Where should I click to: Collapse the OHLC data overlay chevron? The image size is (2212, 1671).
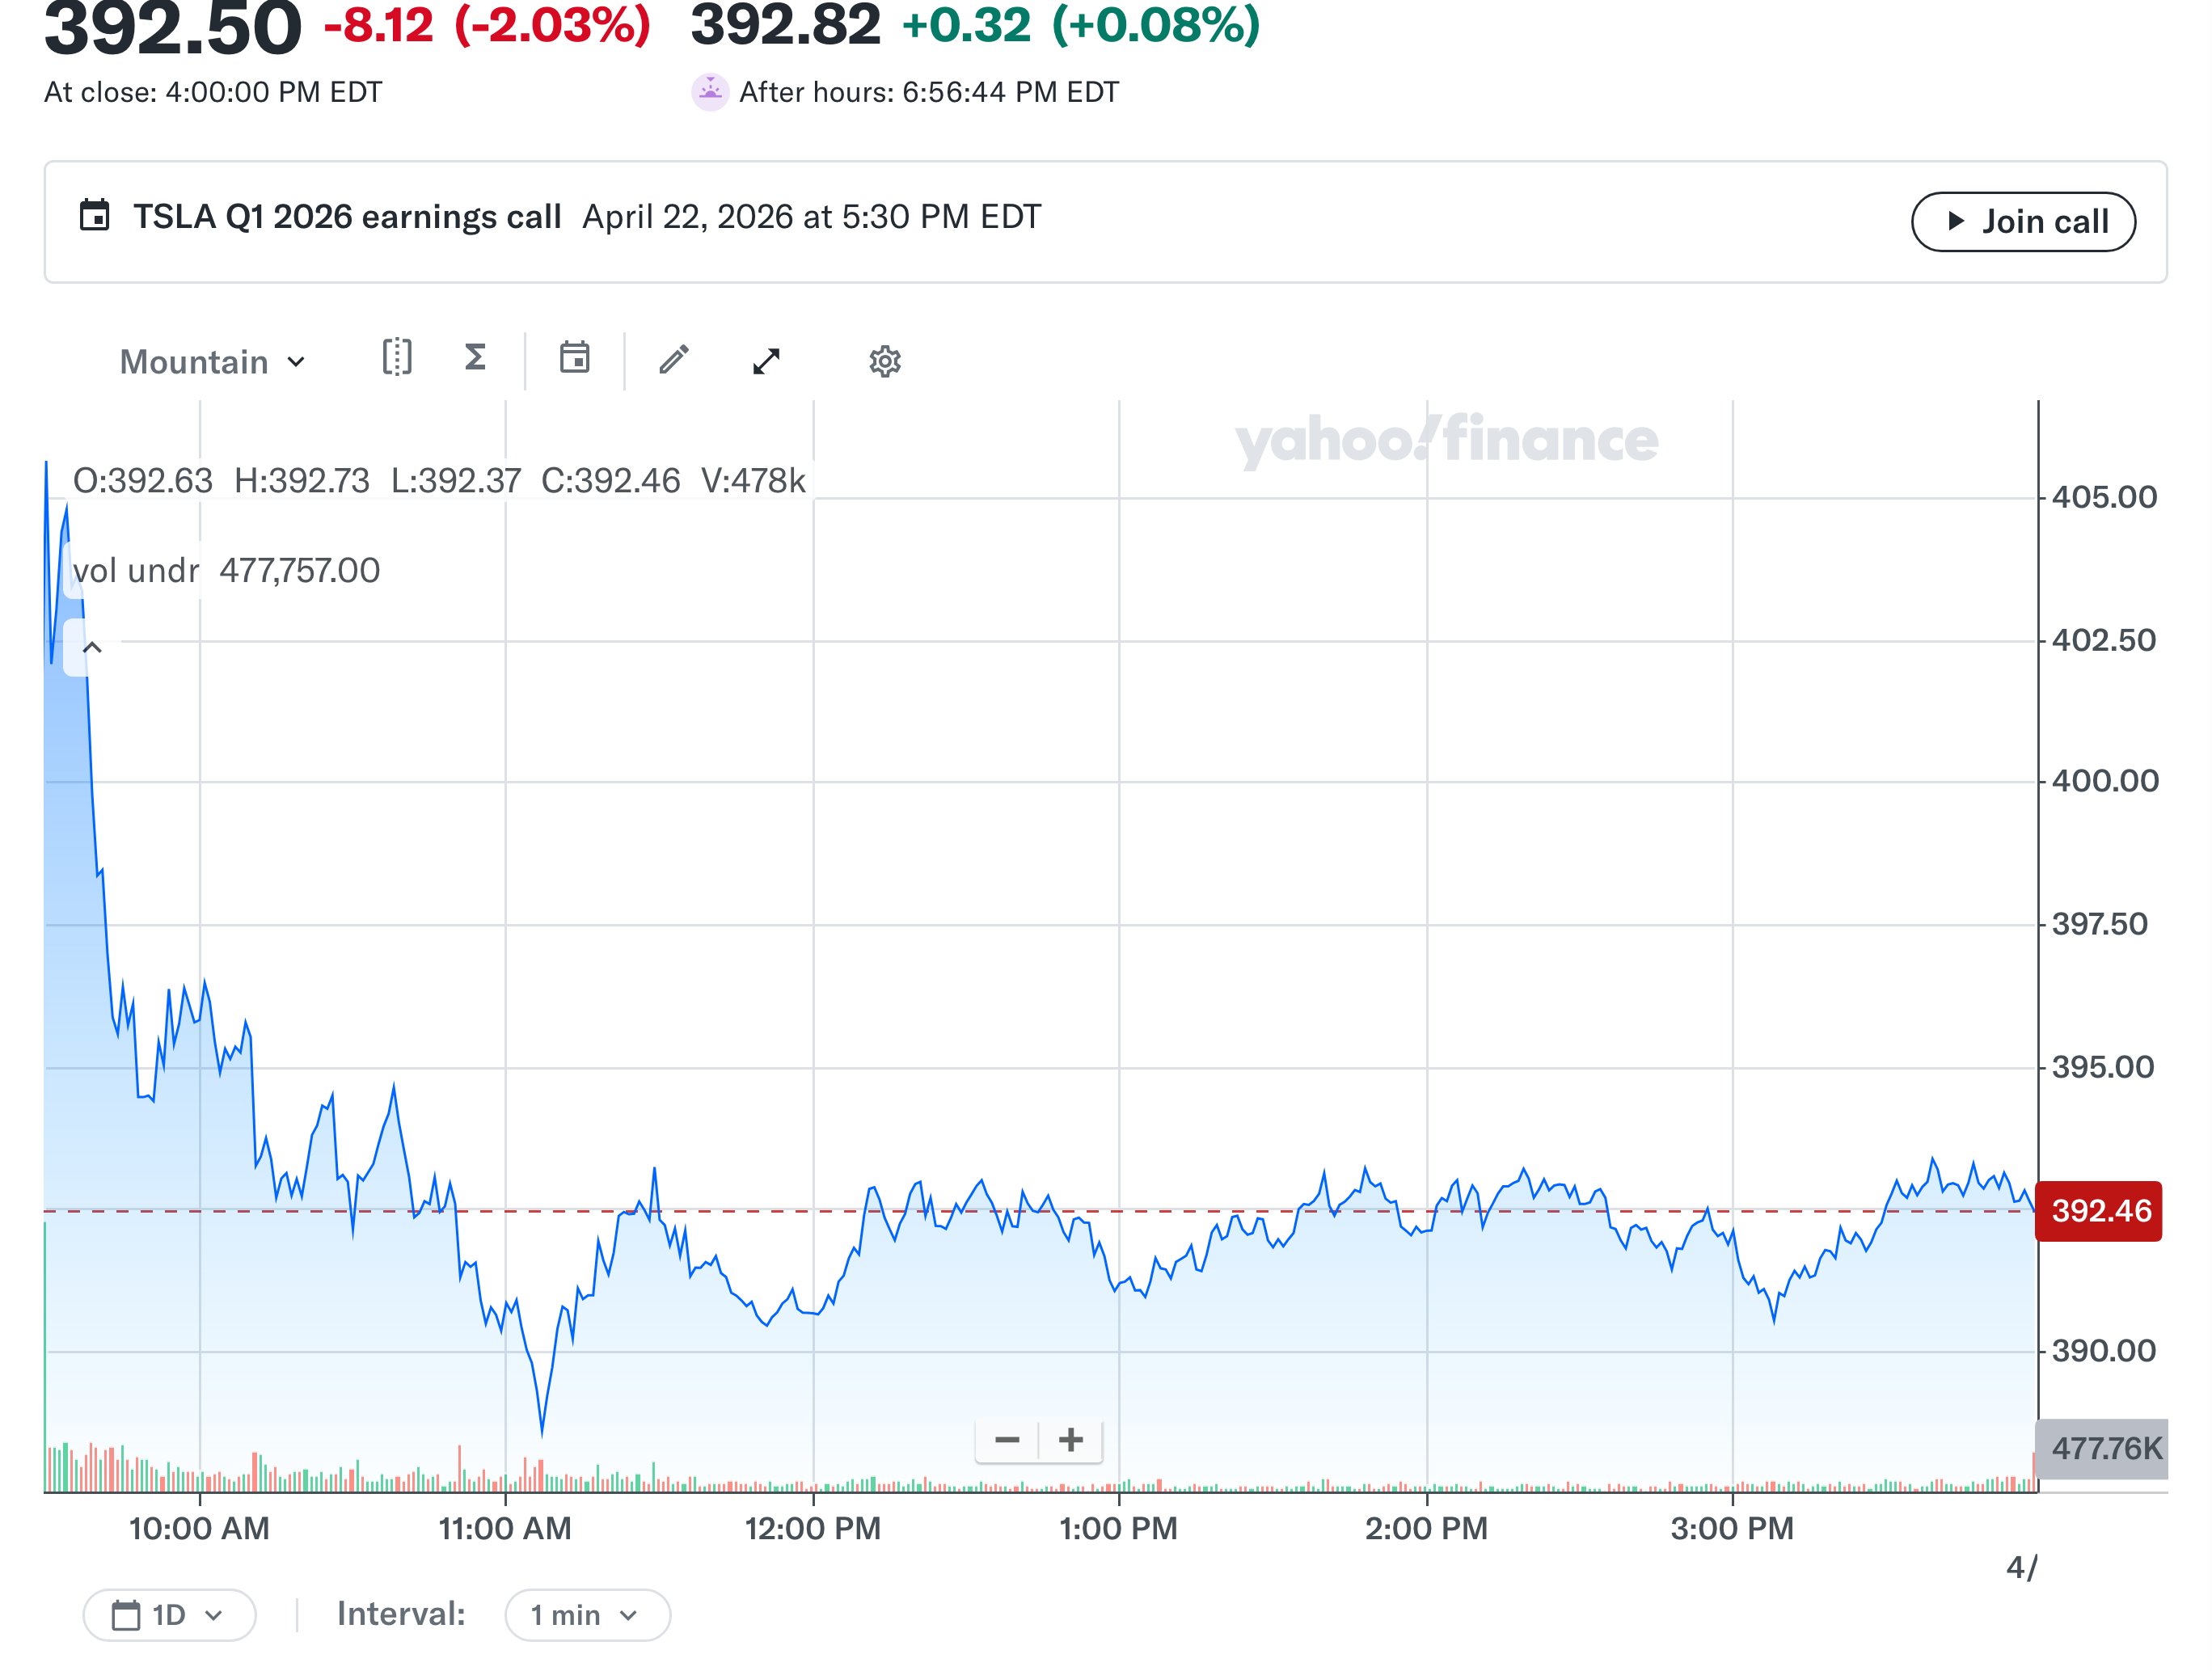[92, 647]
